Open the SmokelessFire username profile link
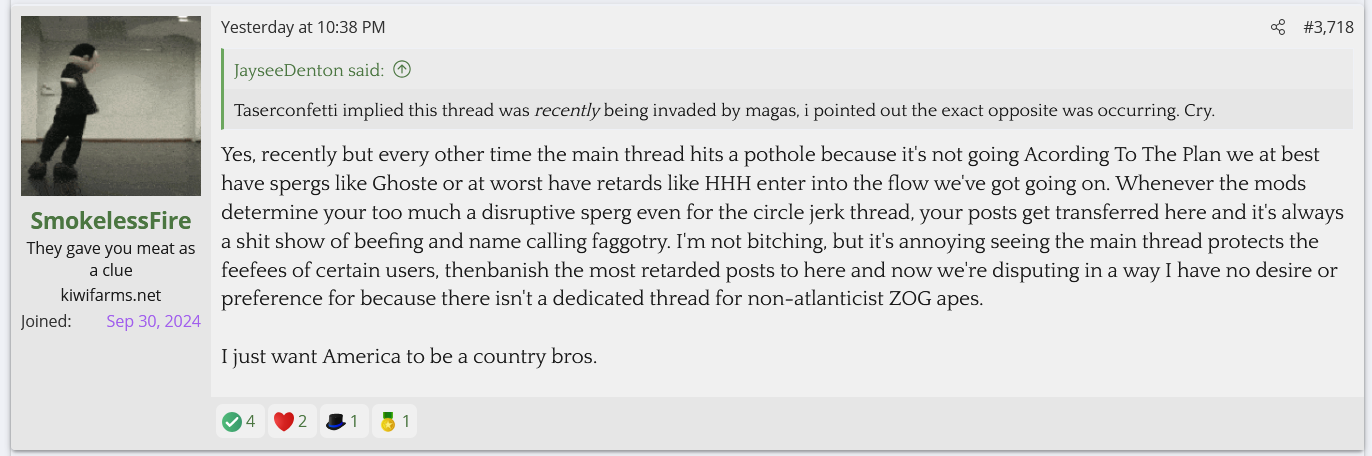This screenshot has height=456, width=1372. point(111,220)
